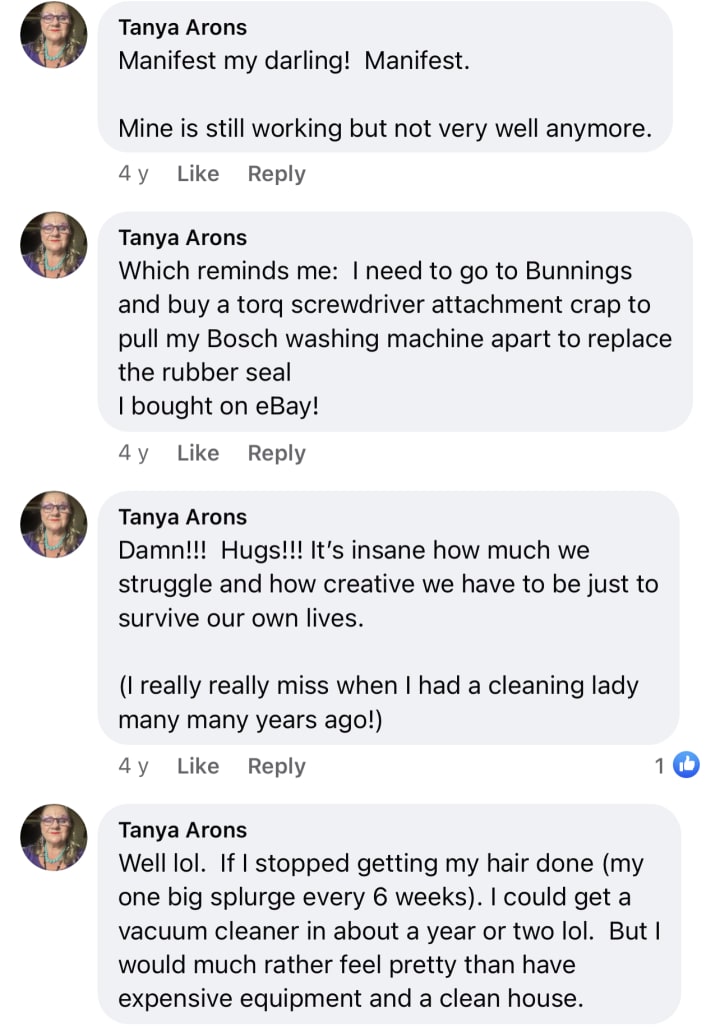Viewport: 720px width, 1027px height.
Task: Tap Tanya Arons name on hair splurge comment
Action: tap(182, 830)
